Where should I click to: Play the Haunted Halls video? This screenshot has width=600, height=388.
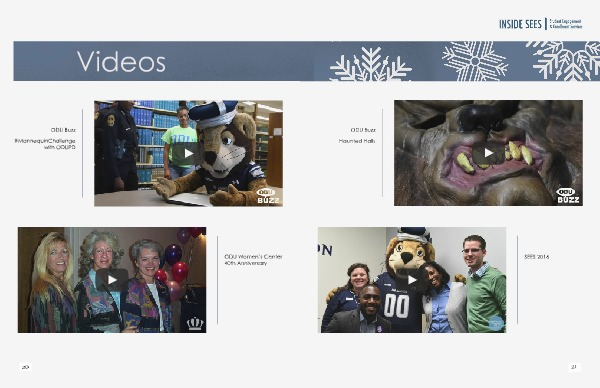[x=488, y=153]
